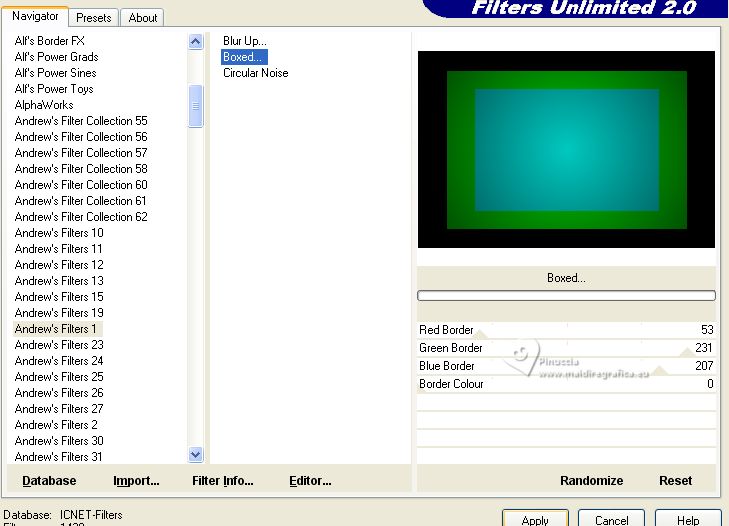
Task: Pick Andrew's Filters 19
Action: tap(59, 313)
